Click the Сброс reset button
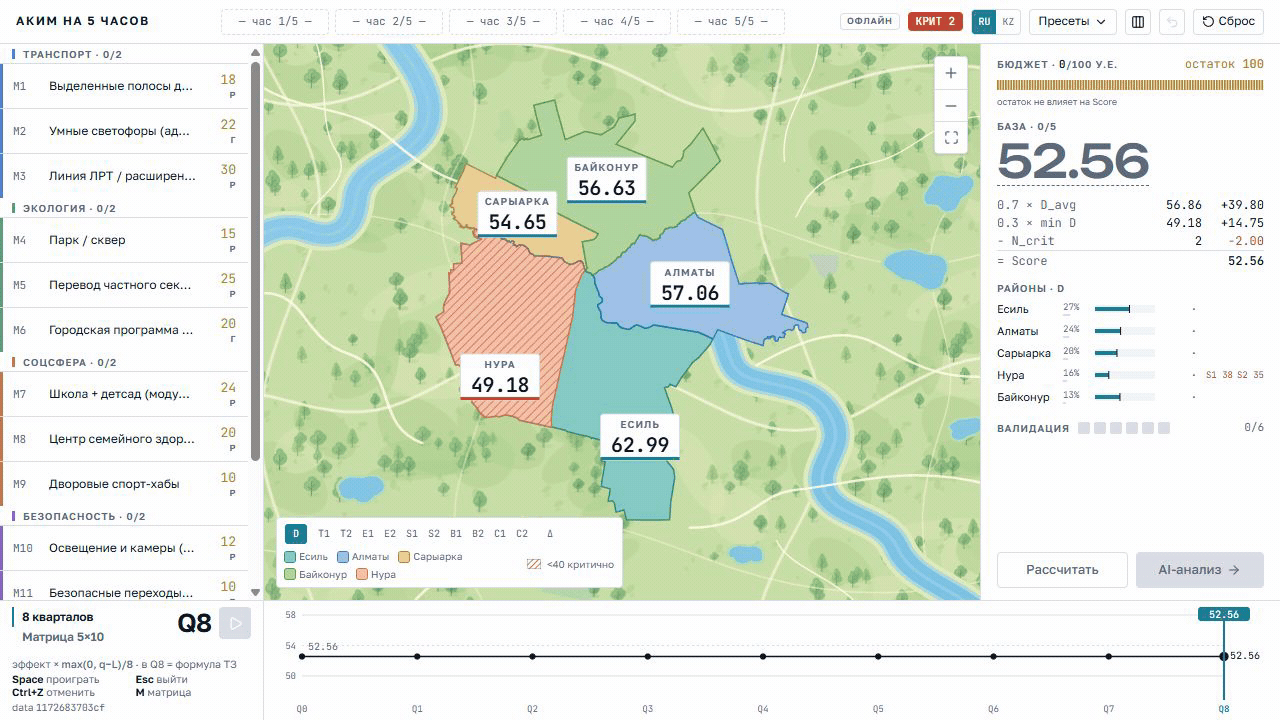 [1228, 21]
